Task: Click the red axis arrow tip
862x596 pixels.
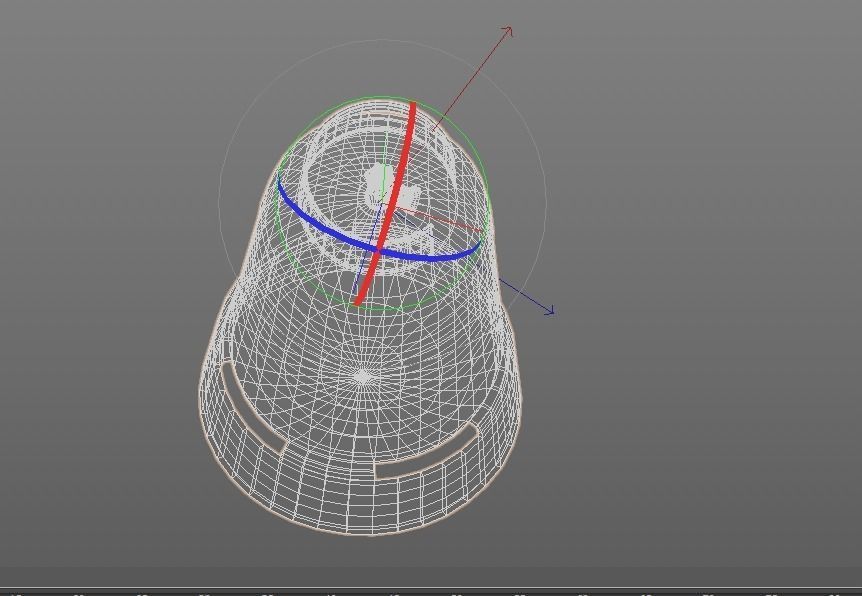Action: pos(508,31)
